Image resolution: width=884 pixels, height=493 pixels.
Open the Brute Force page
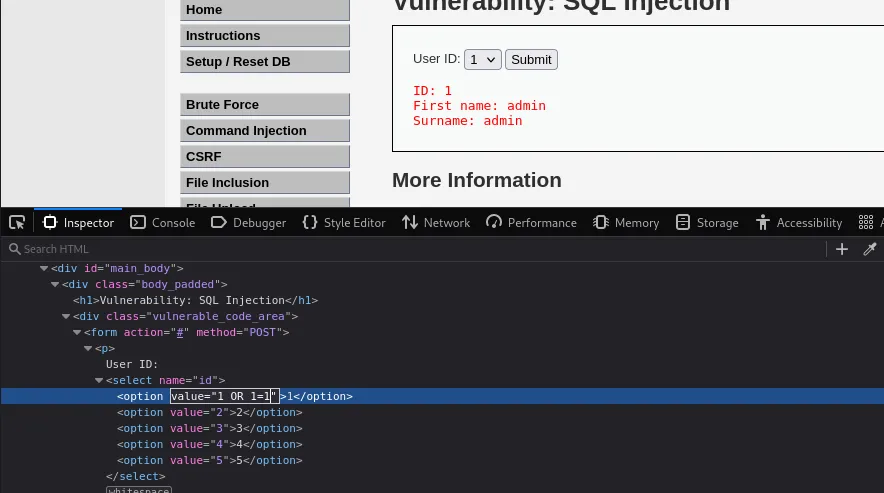pos(265,105)
